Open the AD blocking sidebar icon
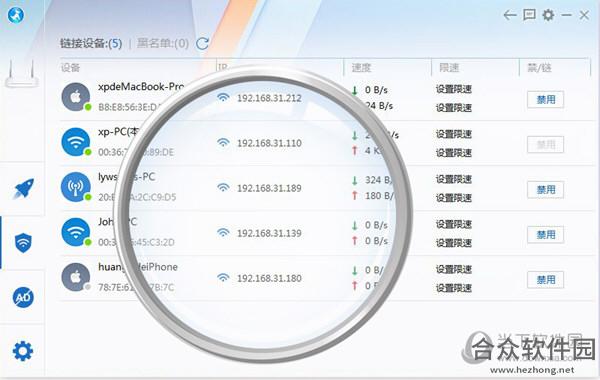This screenshot has width=600, height=380. [x=23, y=297]
